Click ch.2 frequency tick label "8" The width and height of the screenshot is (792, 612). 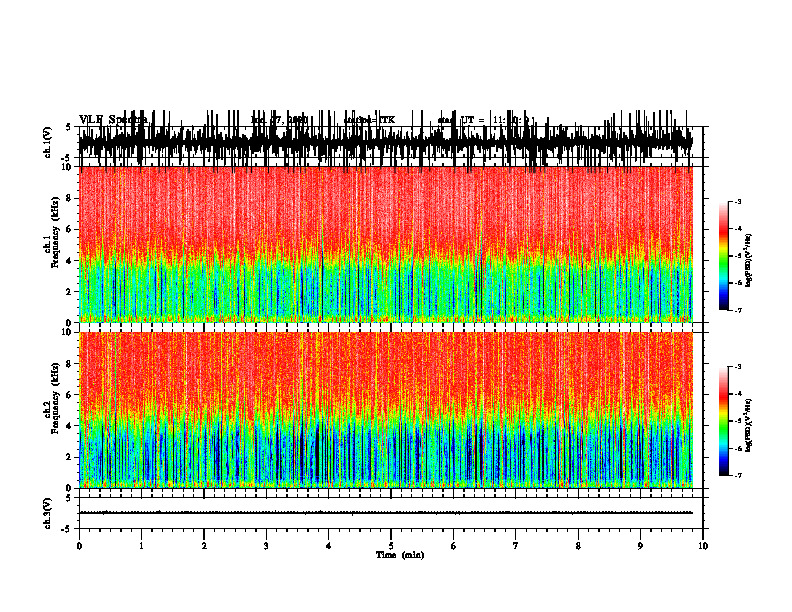pyautogui.click(x=70, y=364)
